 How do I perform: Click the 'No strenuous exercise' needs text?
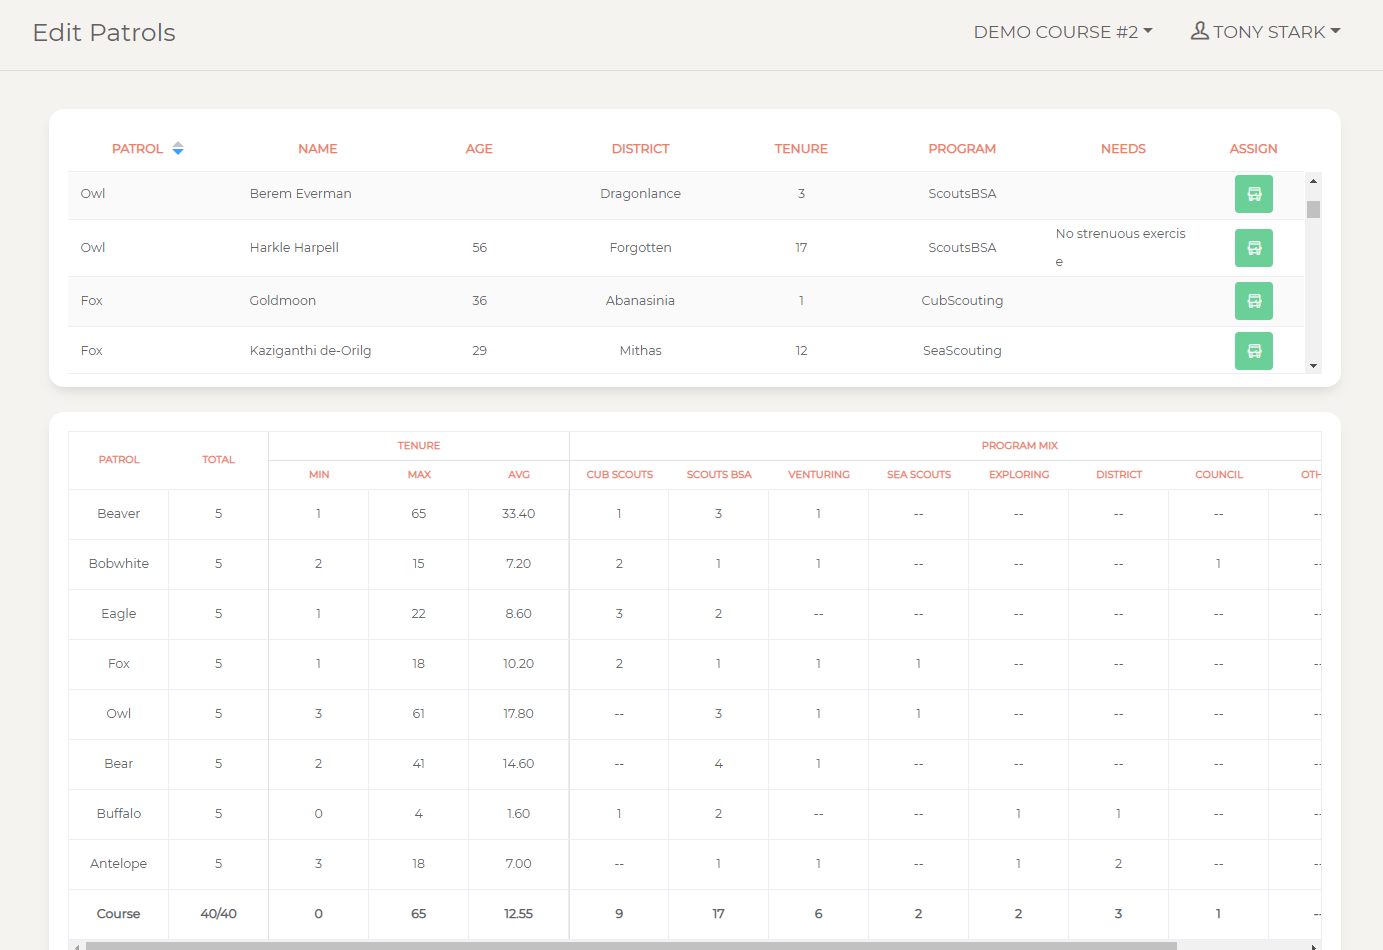pos(1121,248)
